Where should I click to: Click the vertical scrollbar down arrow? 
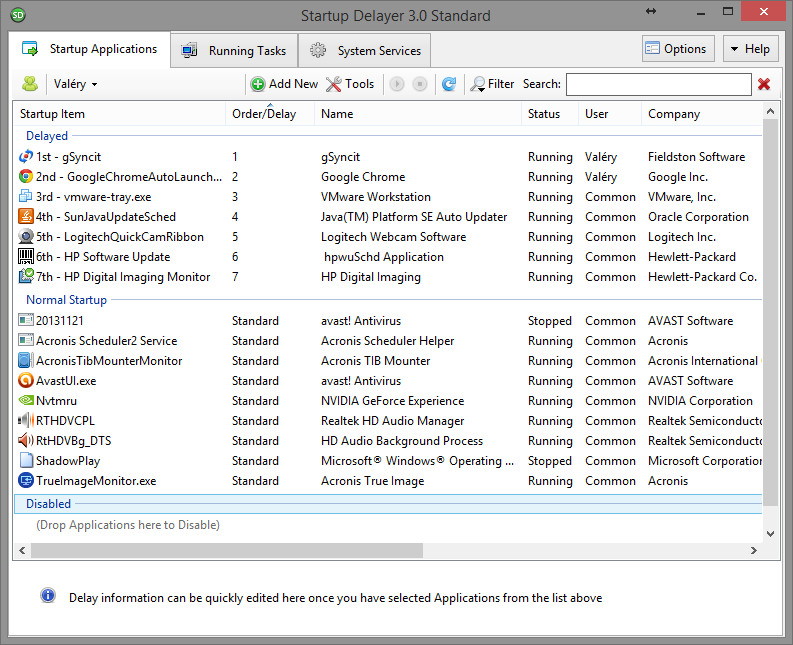(770, 533)
